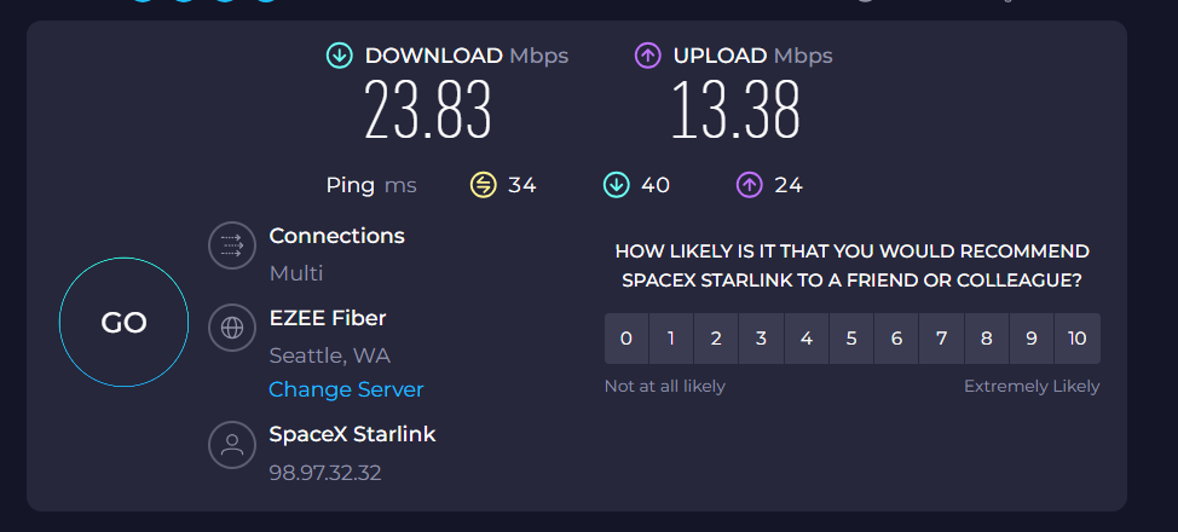This screenshot has width=1178, height=532.
Task: Click the upload arrow icon
Action: 648,56
